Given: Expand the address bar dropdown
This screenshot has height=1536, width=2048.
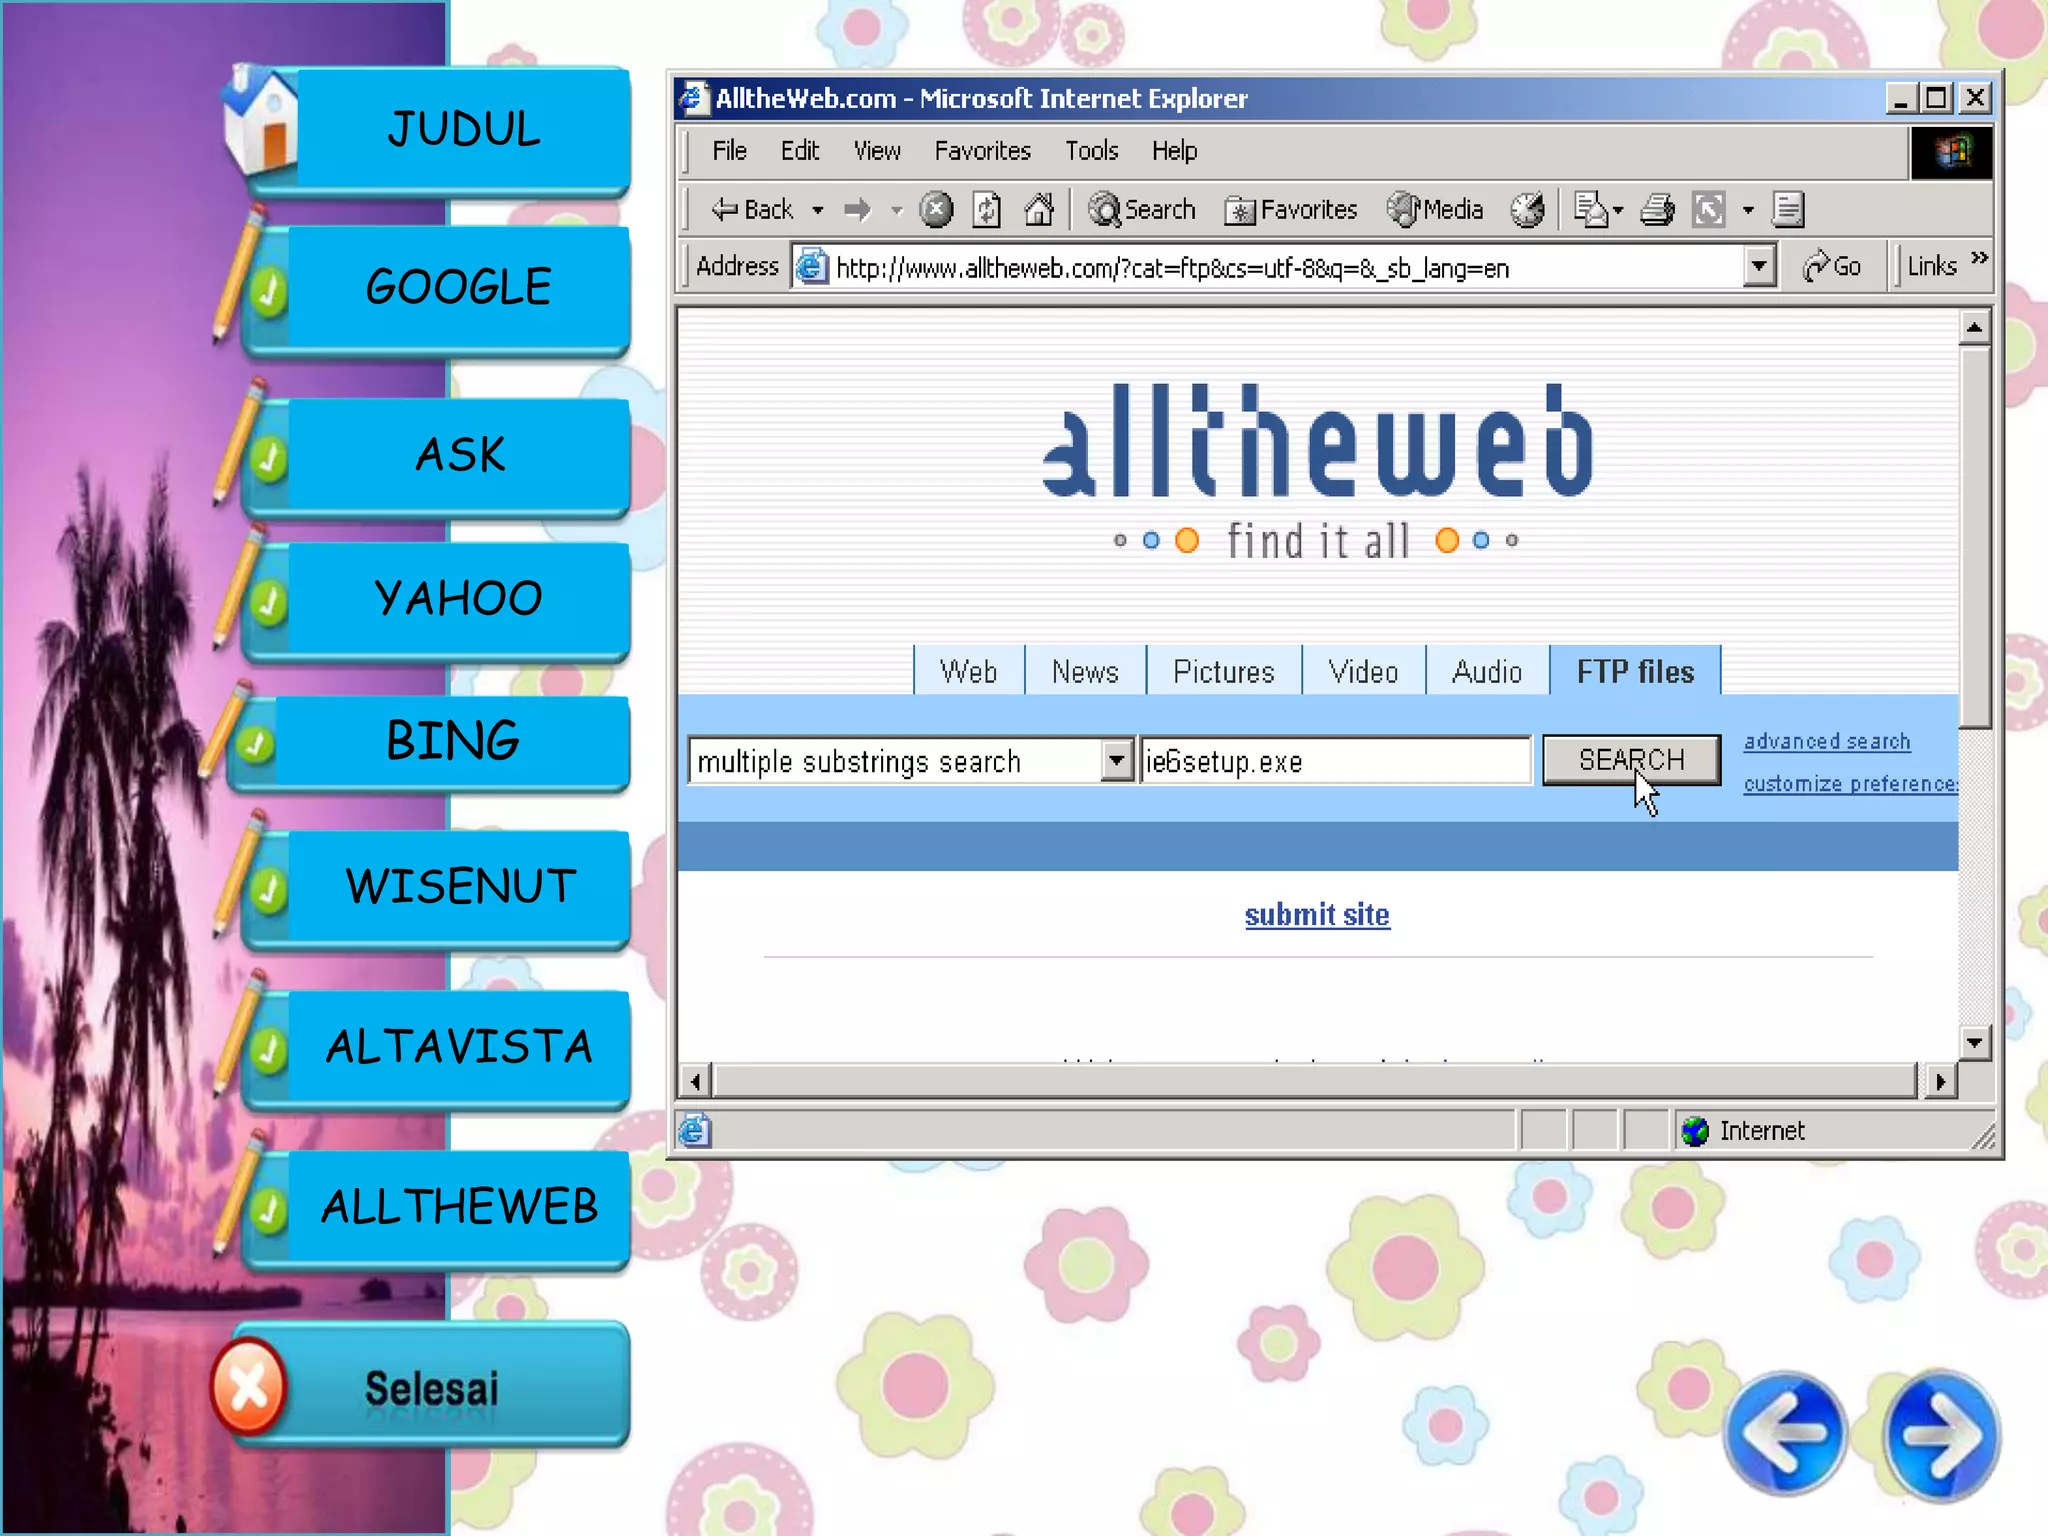Looking at the screenshot, I should click(1759, 267).
